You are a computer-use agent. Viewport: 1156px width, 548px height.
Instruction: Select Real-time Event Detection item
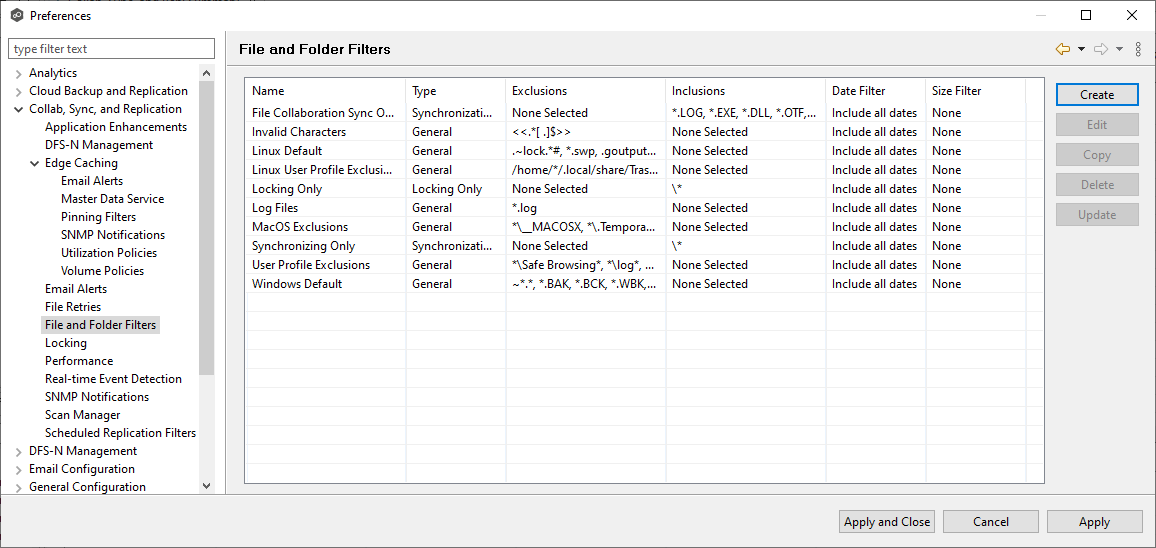coord(114,378)
